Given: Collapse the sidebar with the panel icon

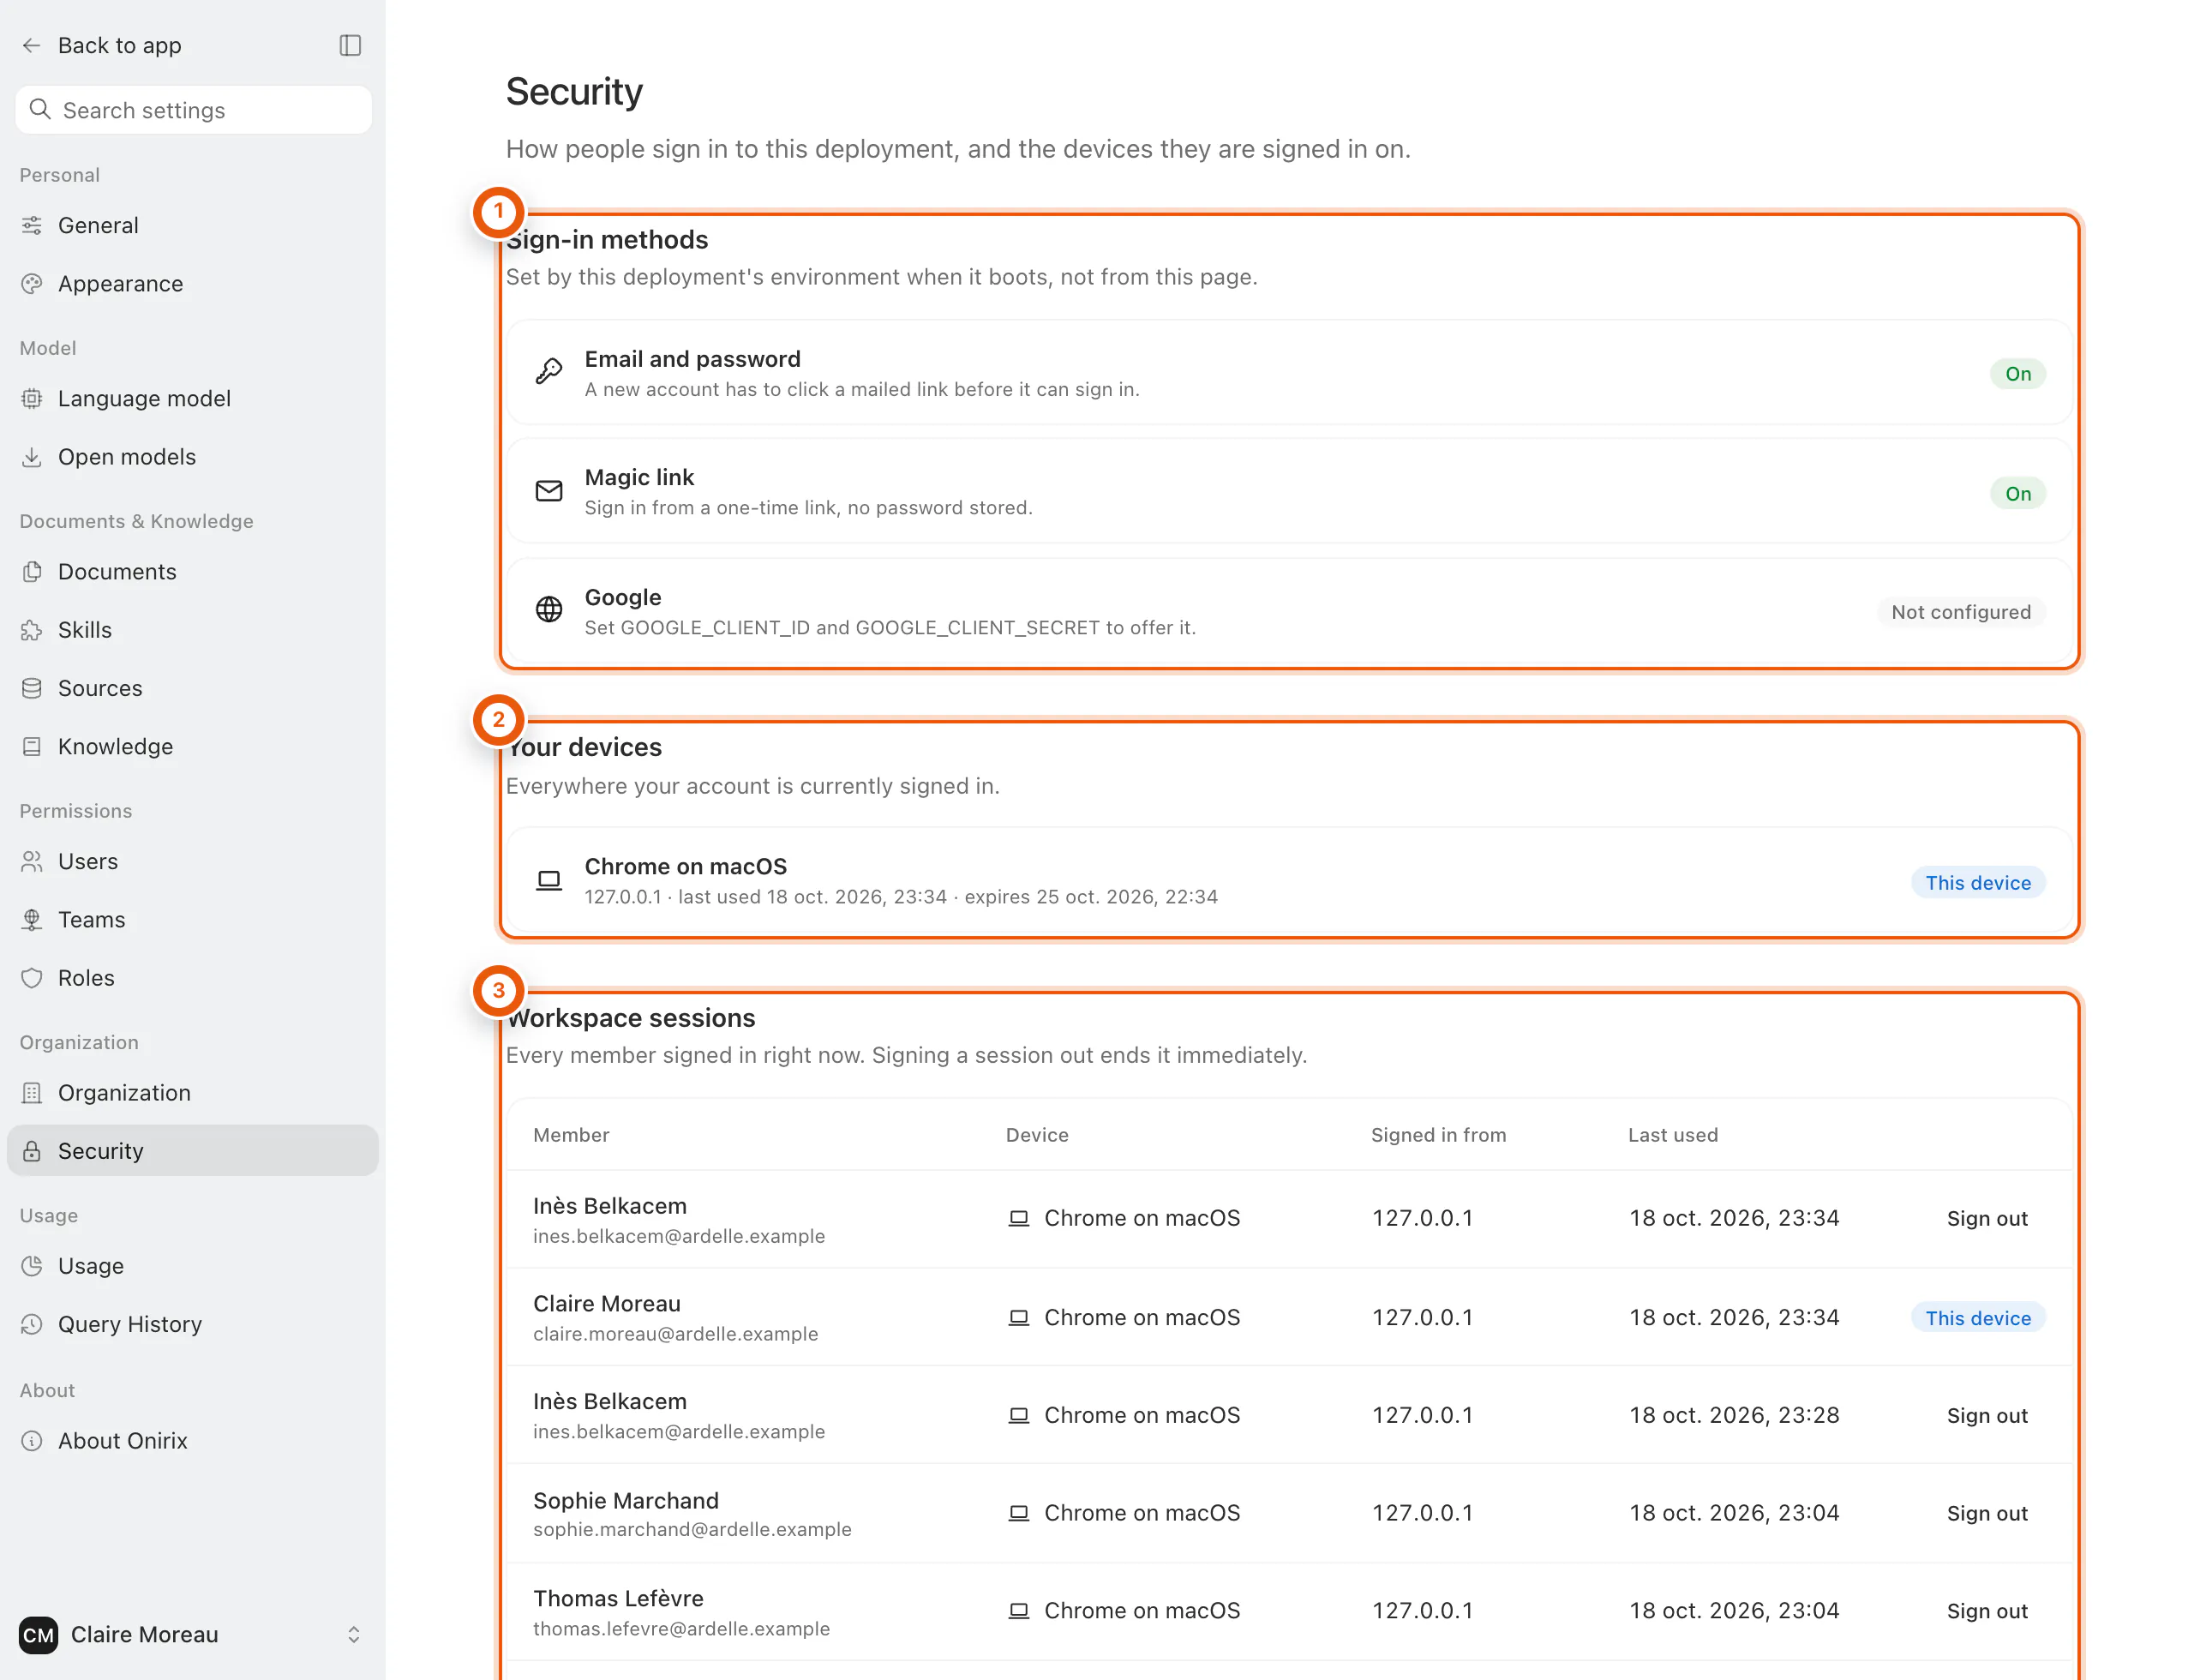Looking at the screenshot, I should [x=350, y=45].
